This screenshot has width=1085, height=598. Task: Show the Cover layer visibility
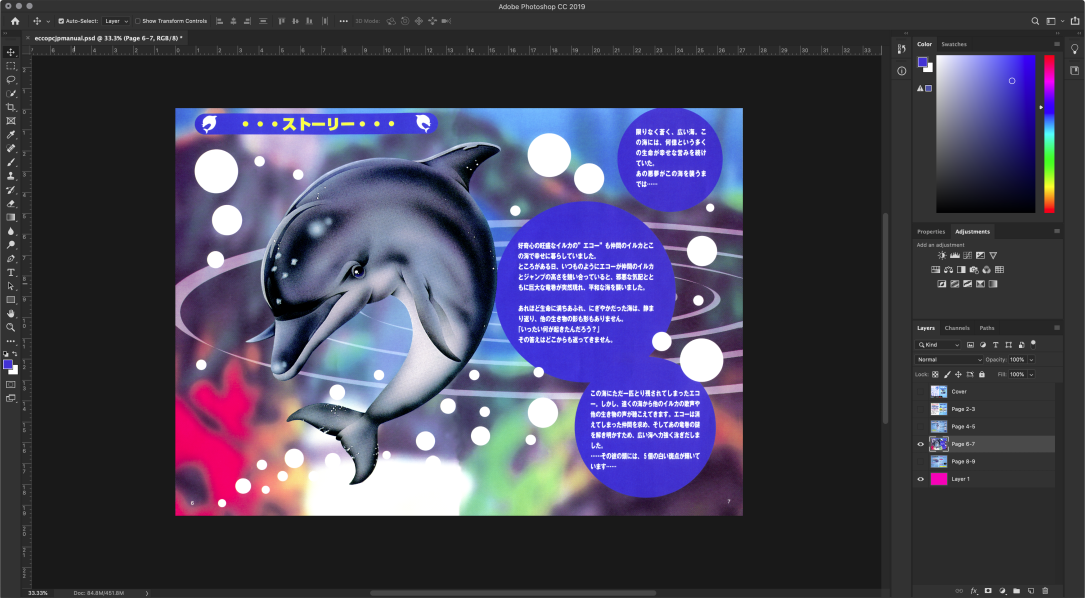point(921,392)
